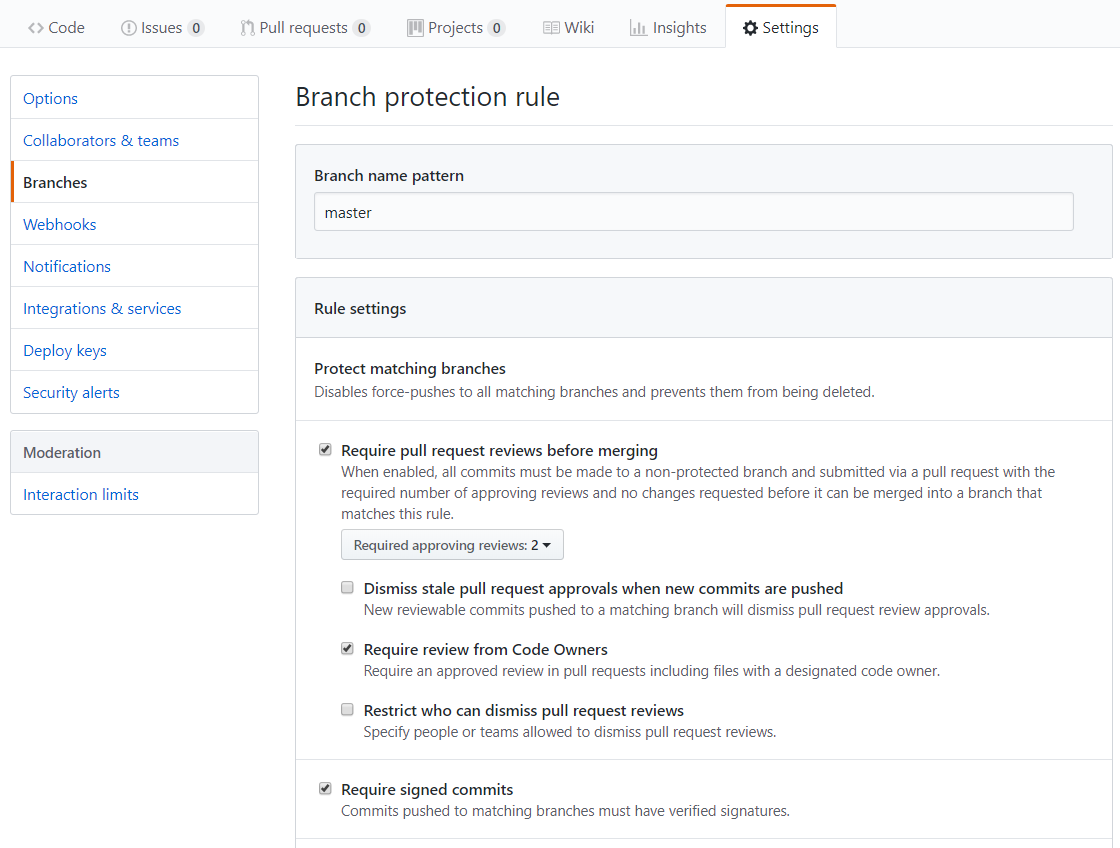Enable Dismiss stale pull request approvals checkbox

click(347, 588)
